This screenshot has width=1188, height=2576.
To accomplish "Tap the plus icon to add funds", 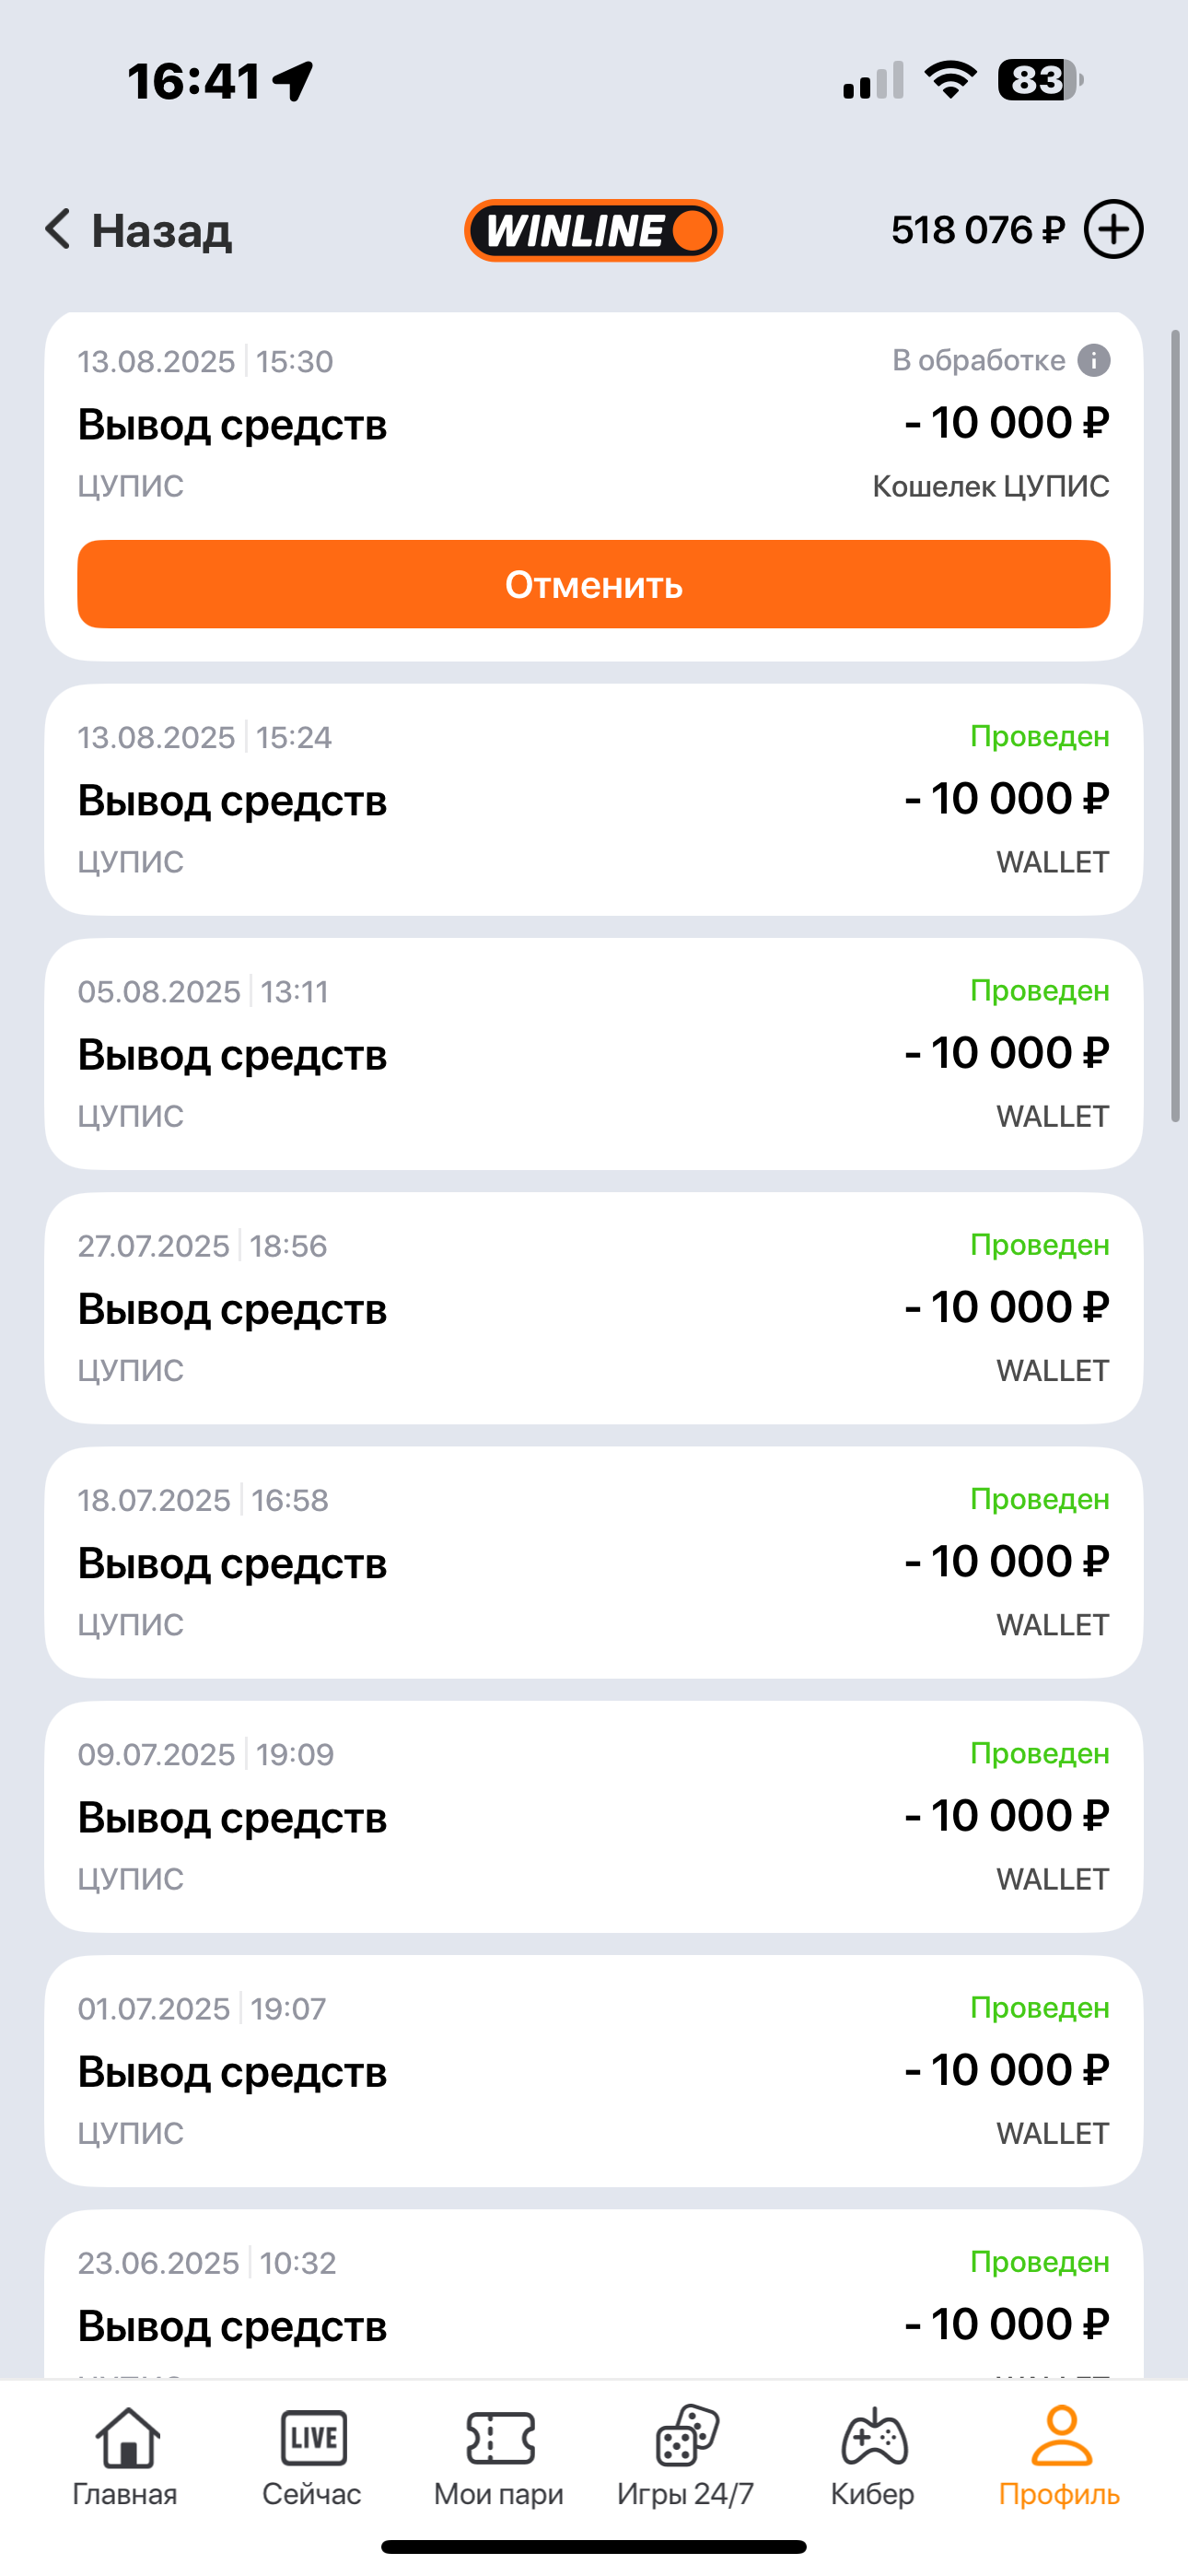I will [1114, 229].
